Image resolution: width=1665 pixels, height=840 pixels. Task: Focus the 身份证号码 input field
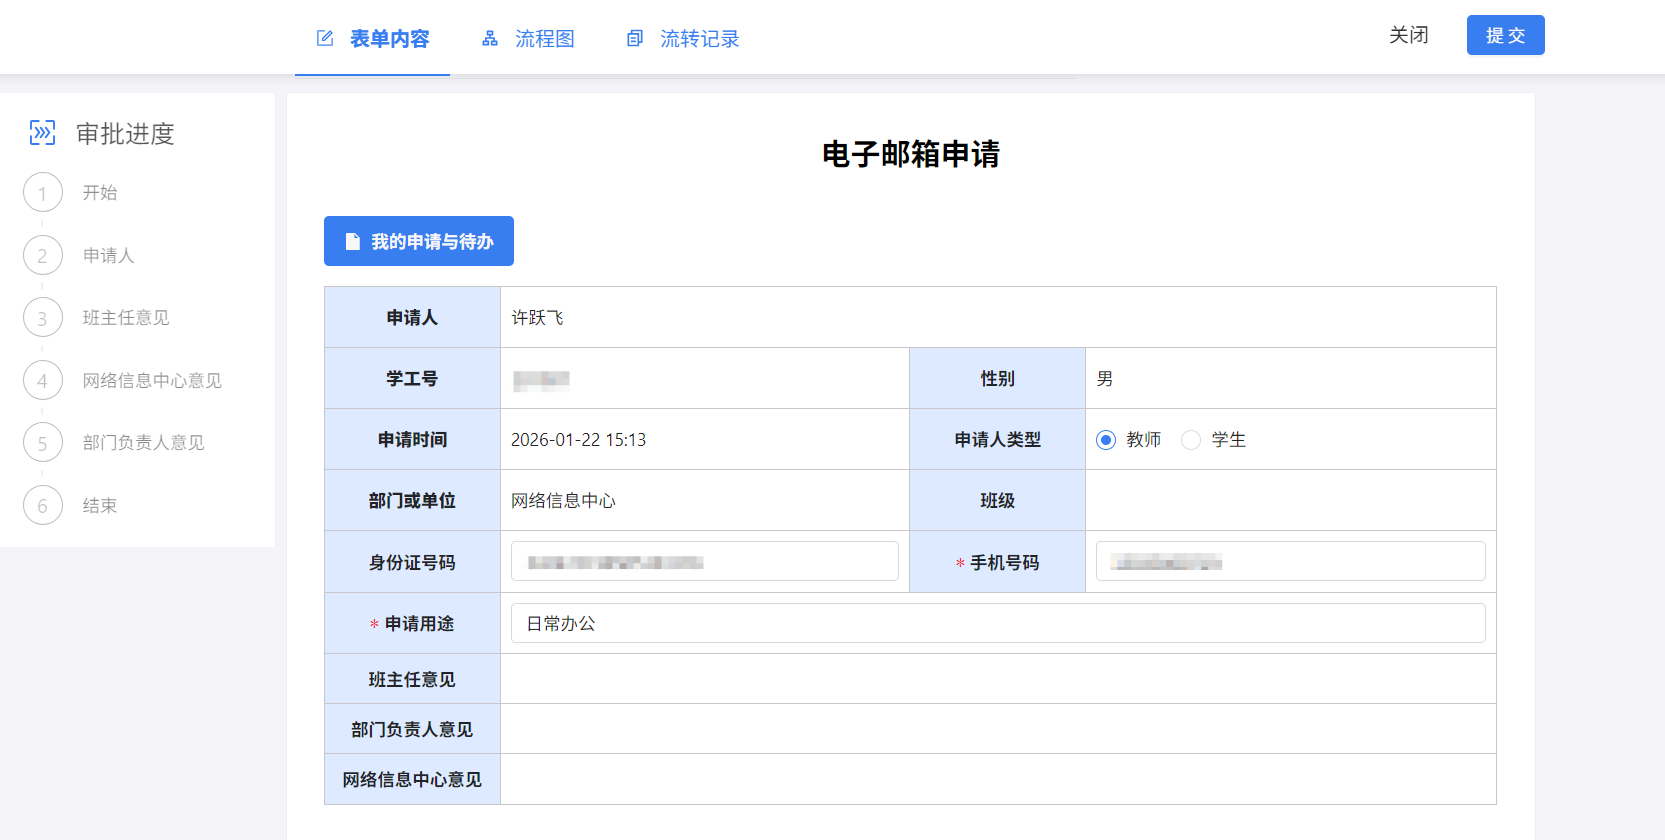click(704, 561)
